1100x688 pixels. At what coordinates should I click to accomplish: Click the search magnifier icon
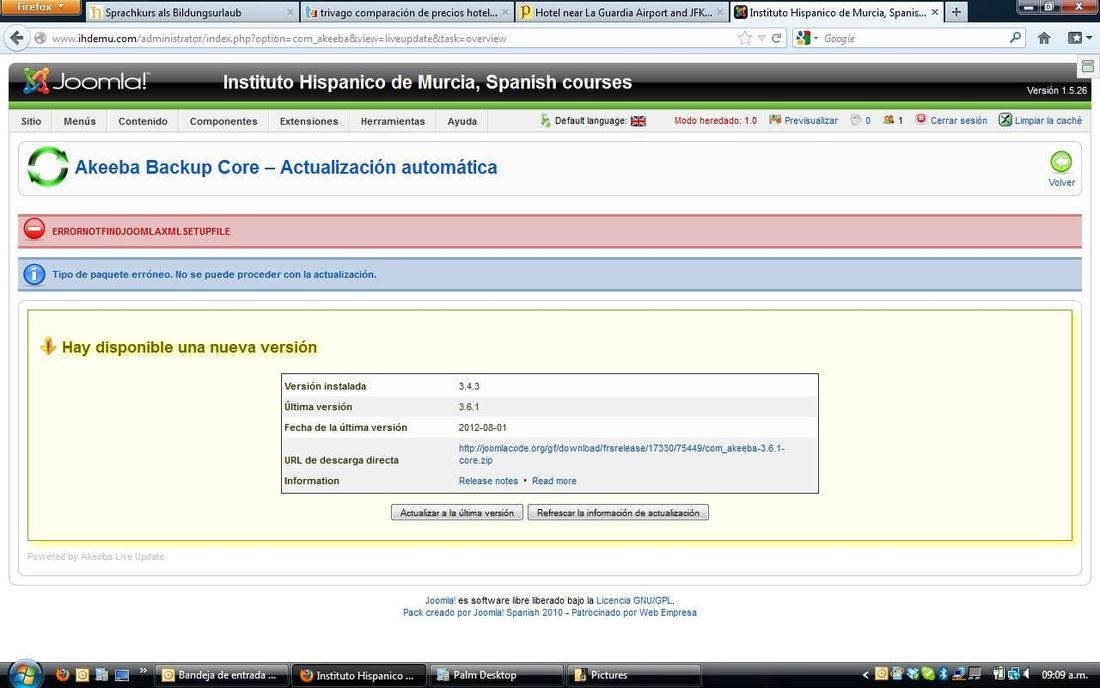[x=1015, y=38]
